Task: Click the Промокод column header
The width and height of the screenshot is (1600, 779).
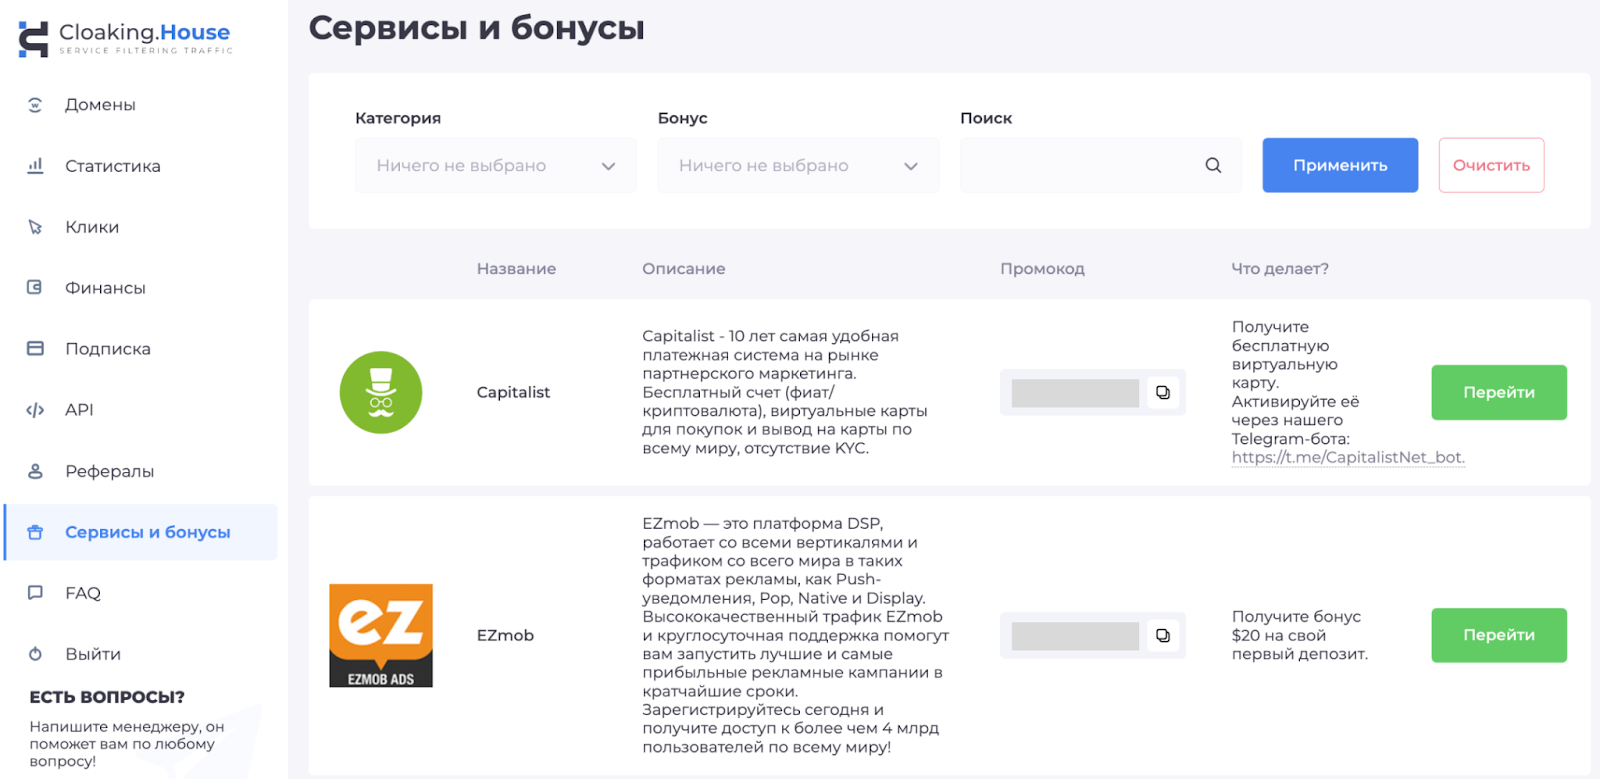Action: (x=1042, y=268)
